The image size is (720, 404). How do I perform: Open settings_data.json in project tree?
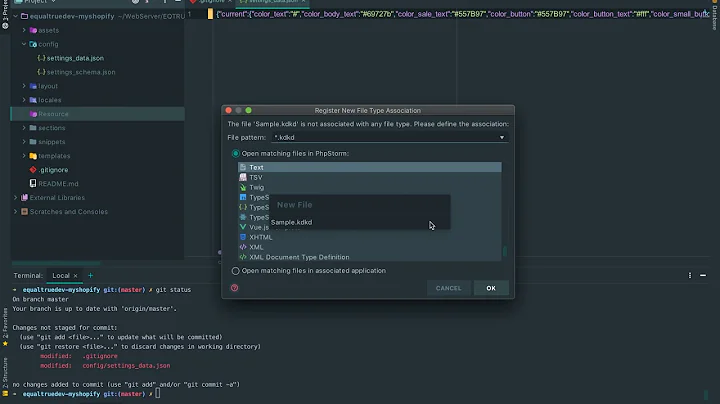point(75,58)
